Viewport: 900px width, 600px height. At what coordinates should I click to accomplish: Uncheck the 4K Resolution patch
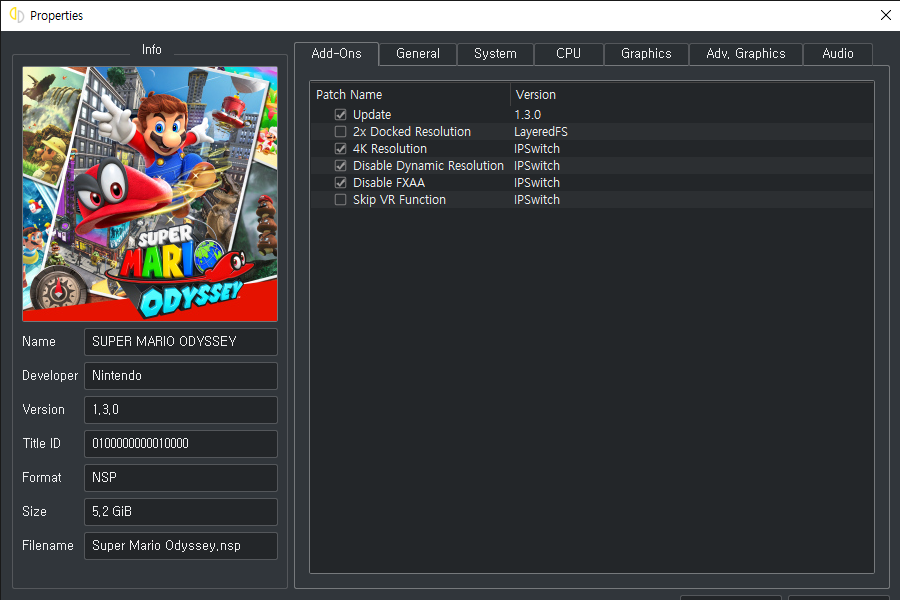click(x=340, y=149)
